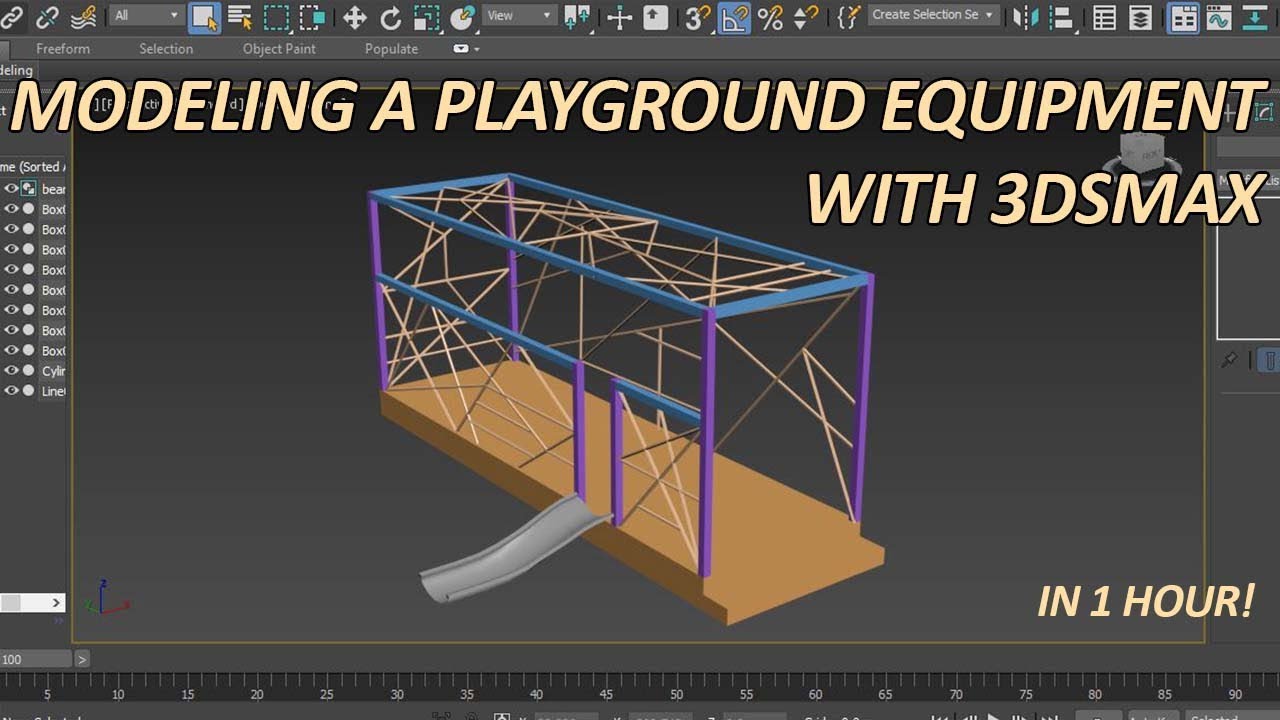
Task: Click frame 60 on the timeline
Action: point(816,694)
